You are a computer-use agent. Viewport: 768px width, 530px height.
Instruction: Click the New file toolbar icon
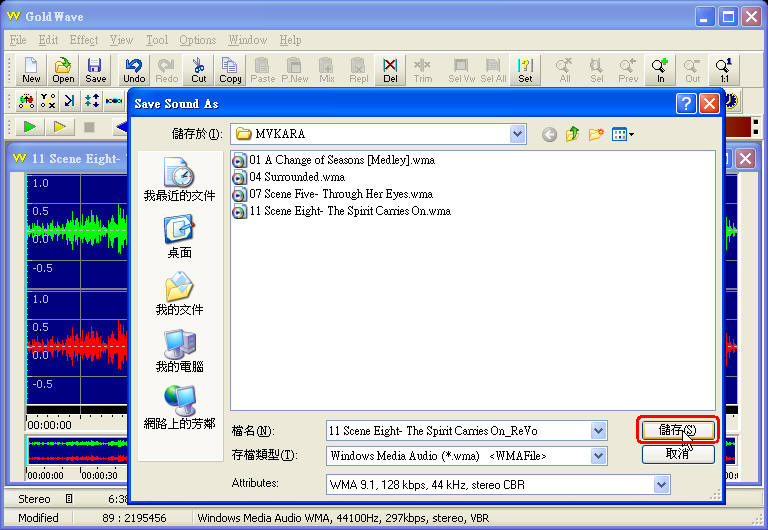pyautogui.click(x=31, y=70)
